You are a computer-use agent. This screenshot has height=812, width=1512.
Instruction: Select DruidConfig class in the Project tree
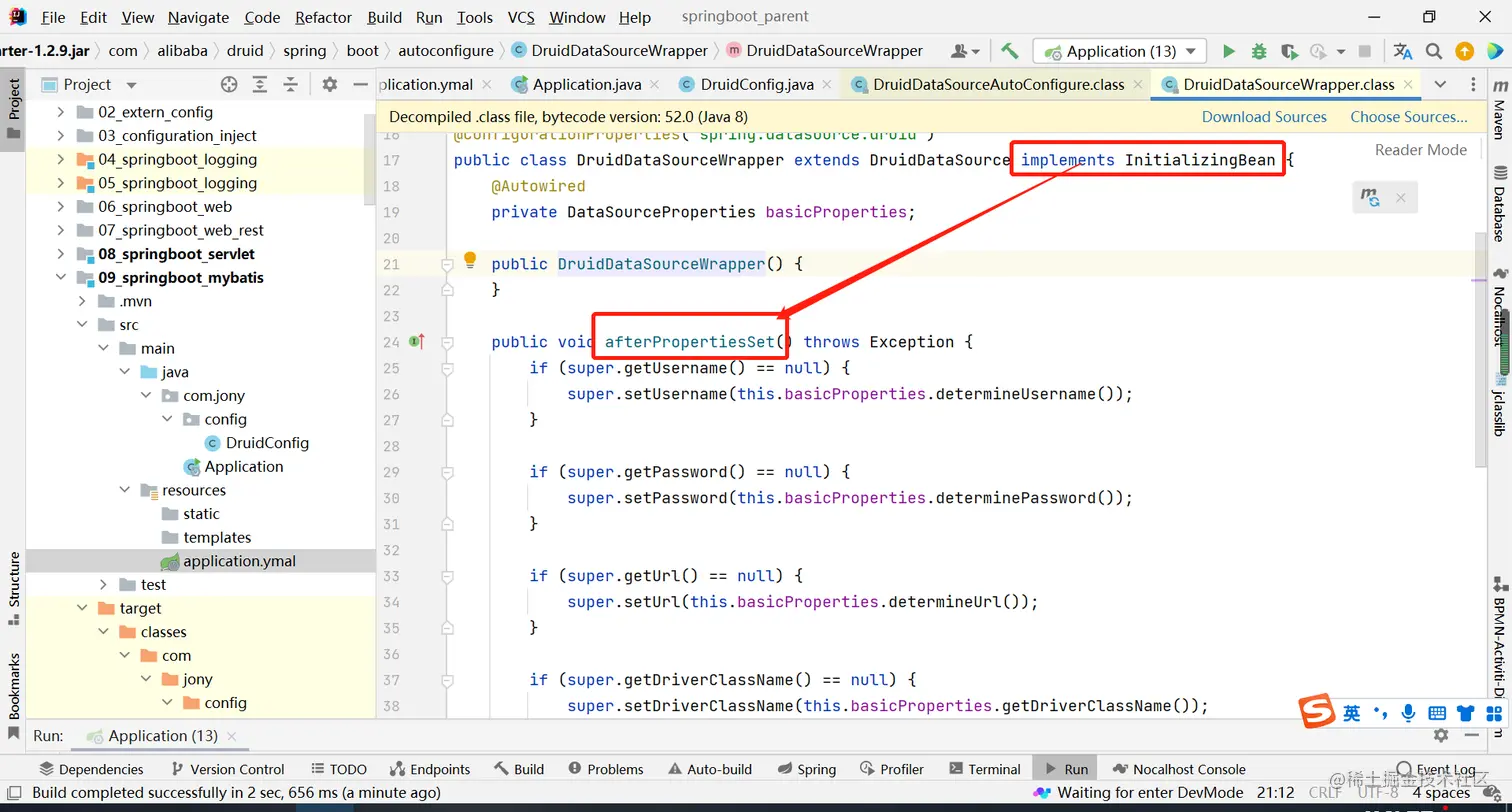tap(267, 443)
